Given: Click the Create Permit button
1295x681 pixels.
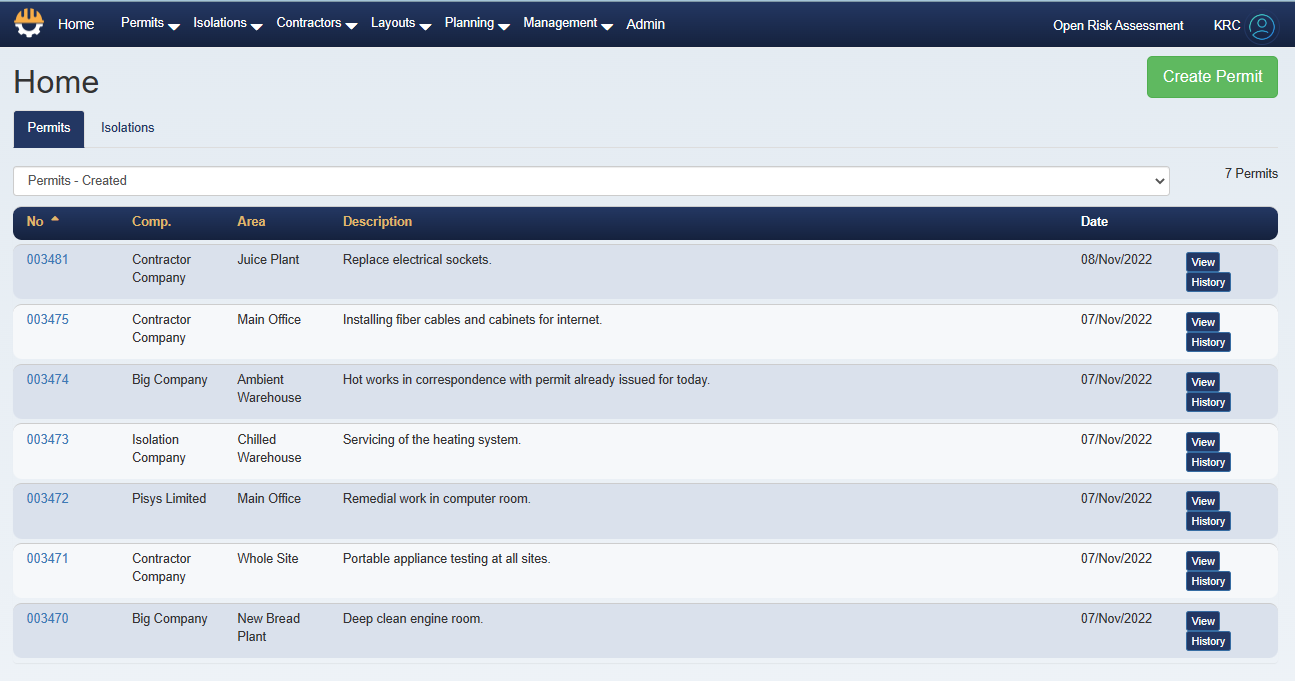Looking at the screenshot, I should (1212, 77).
